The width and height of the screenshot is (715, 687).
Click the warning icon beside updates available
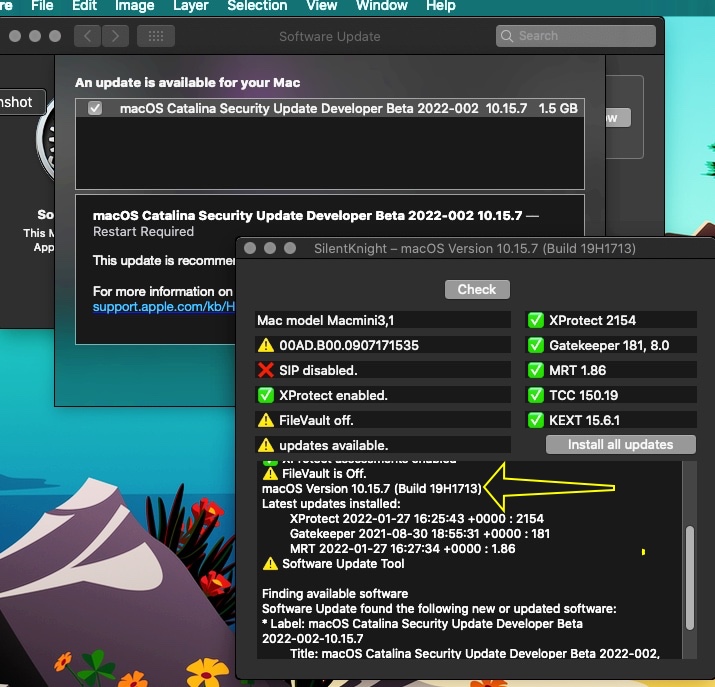click(x=266, y=445)
